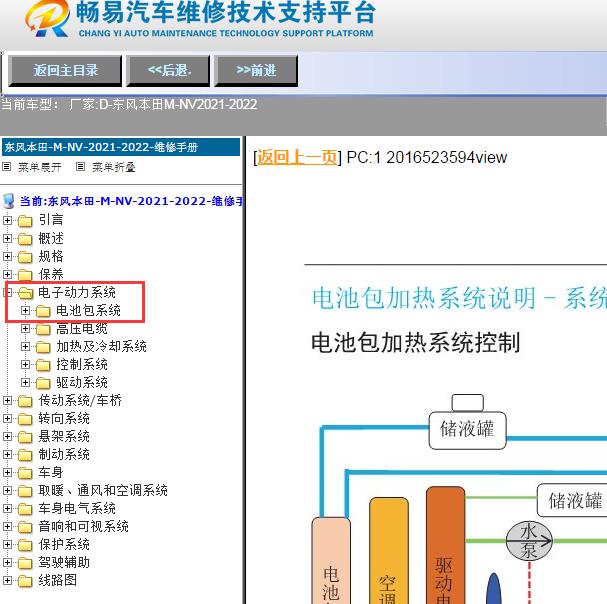The width and height of the screenshot is (607, 604).
Task: Click the 返回主目录 button
Action: click(x=65, y=70)
